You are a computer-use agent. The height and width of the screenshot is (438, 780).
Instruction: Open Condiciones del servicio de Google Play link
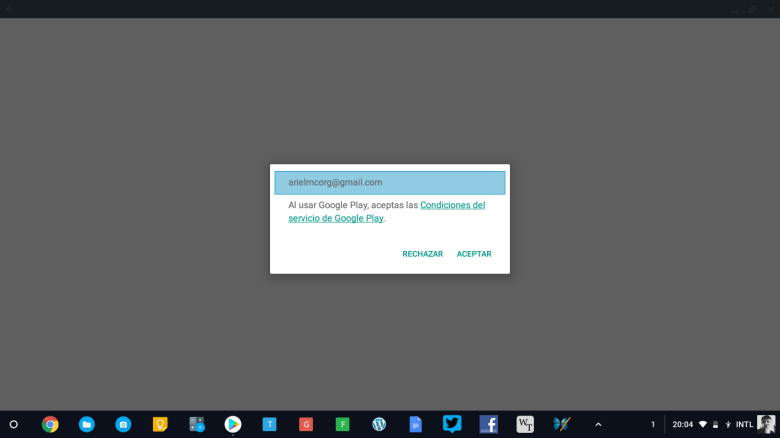click(x=387, y=212)
